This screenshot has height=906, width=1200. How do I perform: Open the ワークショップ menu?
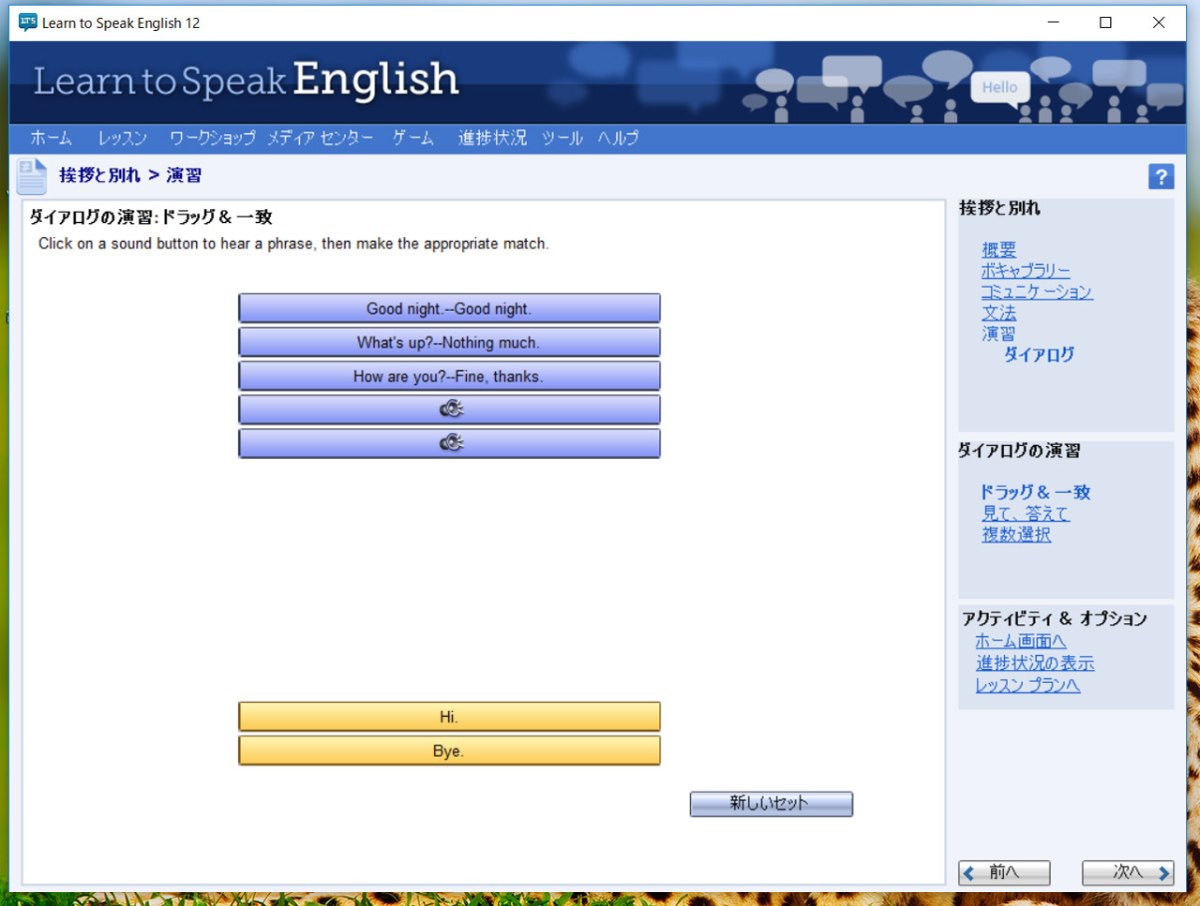coord(212,138)
